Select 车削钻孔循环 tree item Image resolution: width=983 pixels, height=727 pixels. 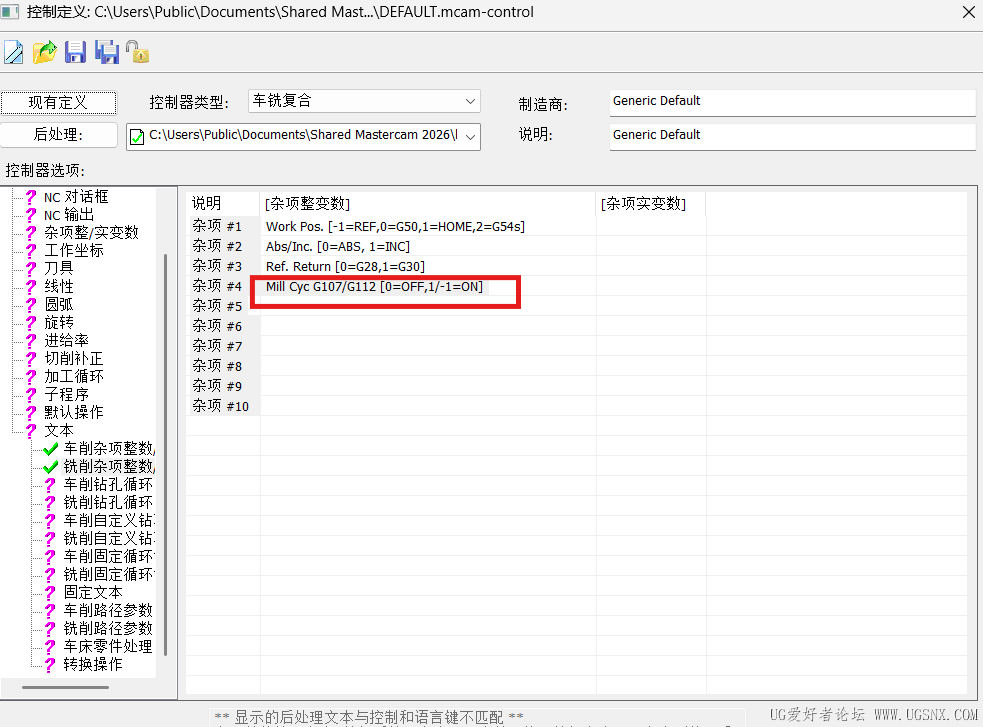(x=108, y=484)
